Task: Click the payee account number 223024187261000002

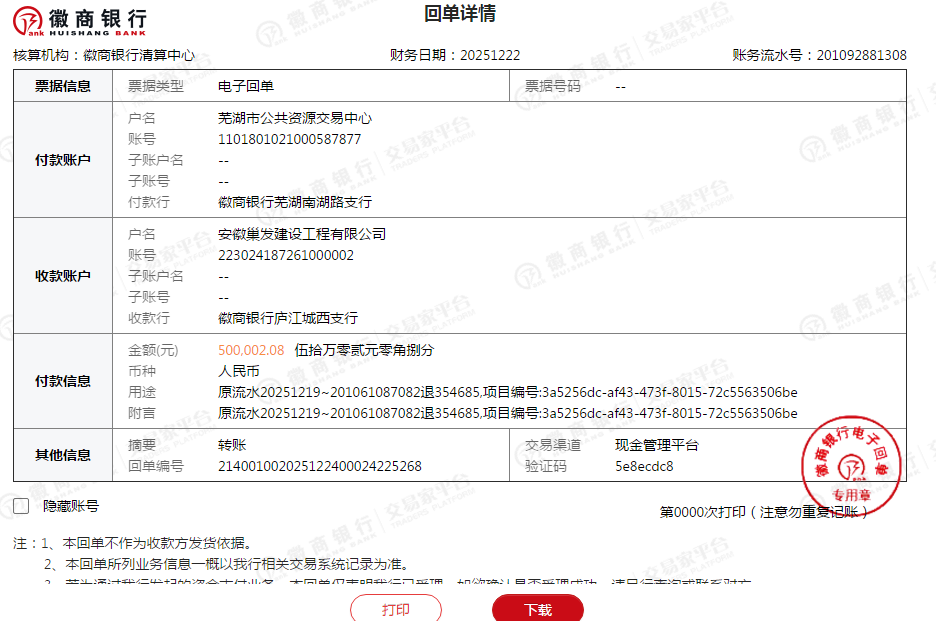Action: click(x=286, y=255)
